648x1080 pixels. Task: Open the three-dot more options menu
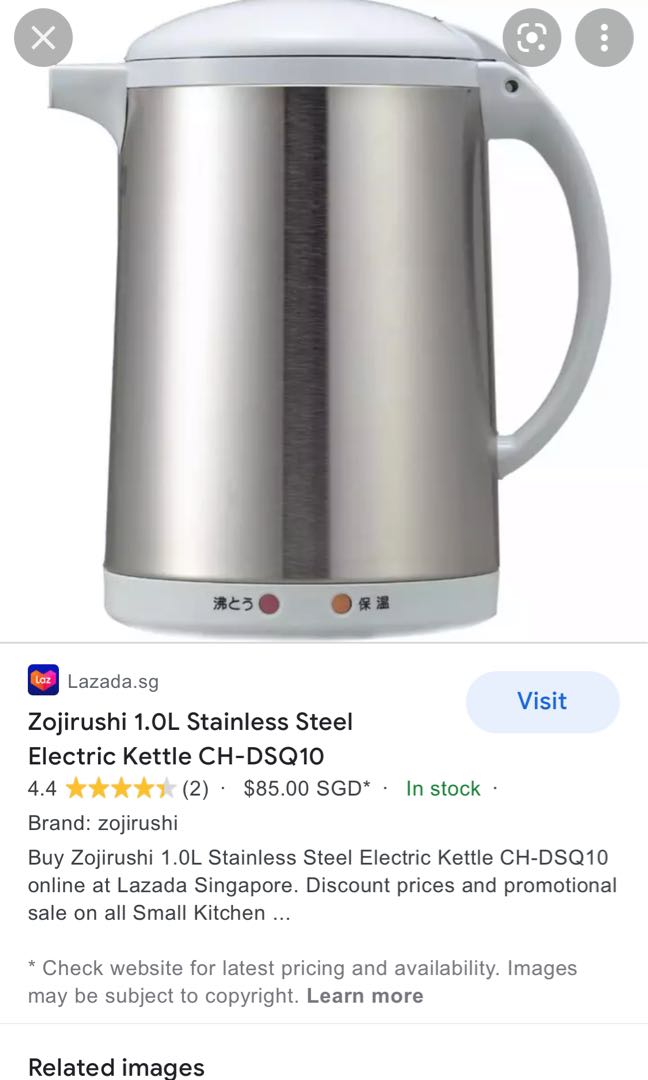(x=604, y=38)
